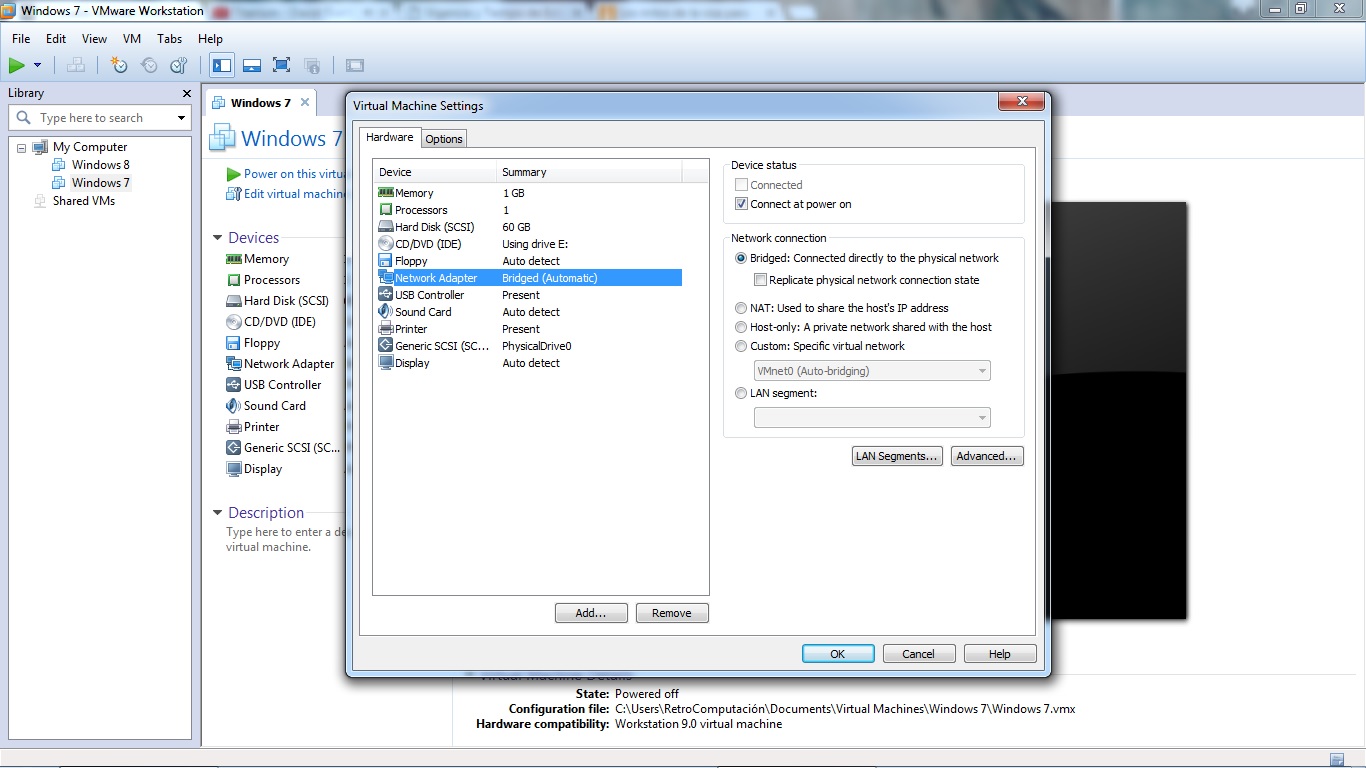The width and height of the screenshot is (1366, 768).
Task: Open the Library search filter dropdown arrow
Action: click(x=181, y=118)
